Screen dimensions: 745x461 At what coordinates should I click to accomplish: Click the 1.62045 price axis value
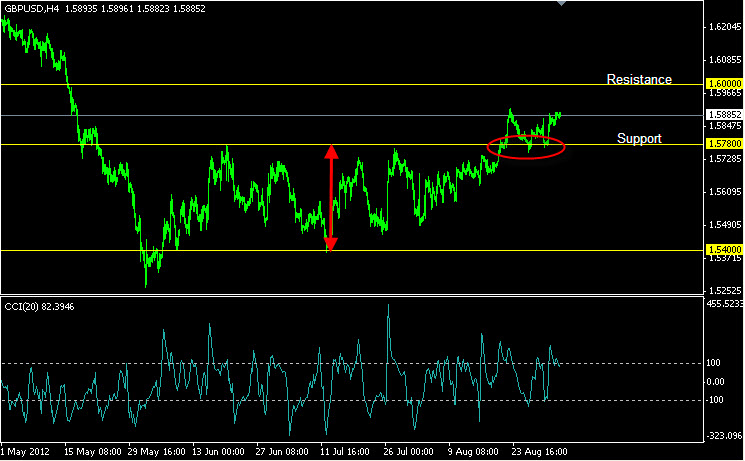(x=725, y=27)
